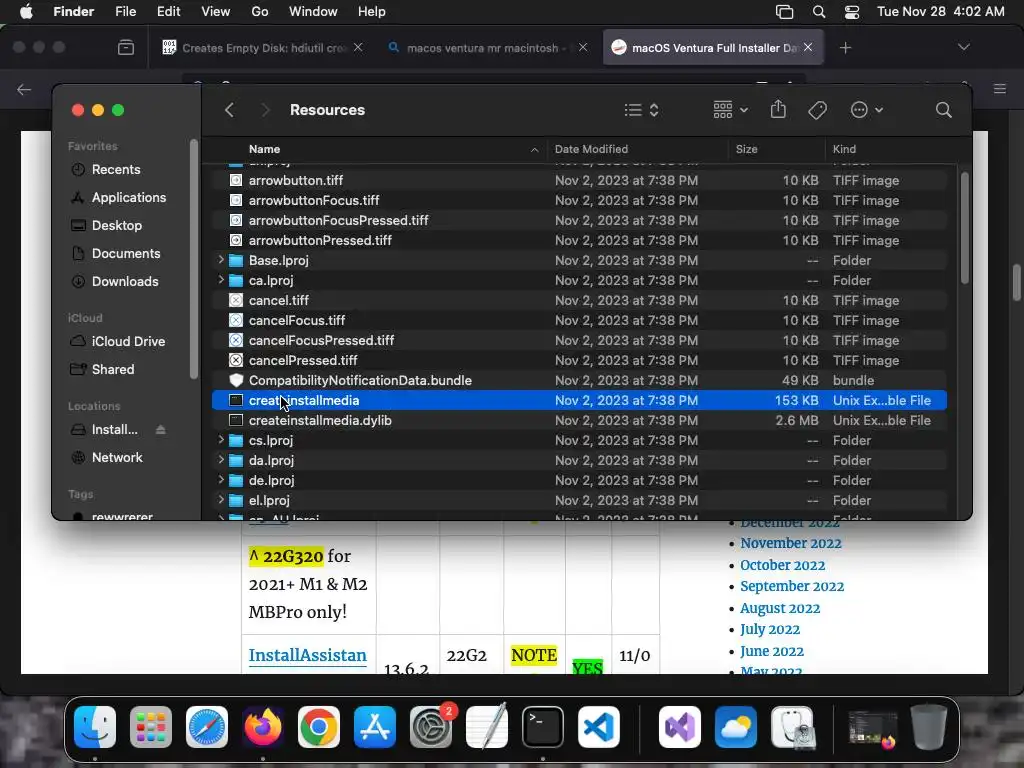Screen dimensions: 1024x768
Task: Open the October 2022 archive link
Action: pyautogui.click(x=782, y=565)
